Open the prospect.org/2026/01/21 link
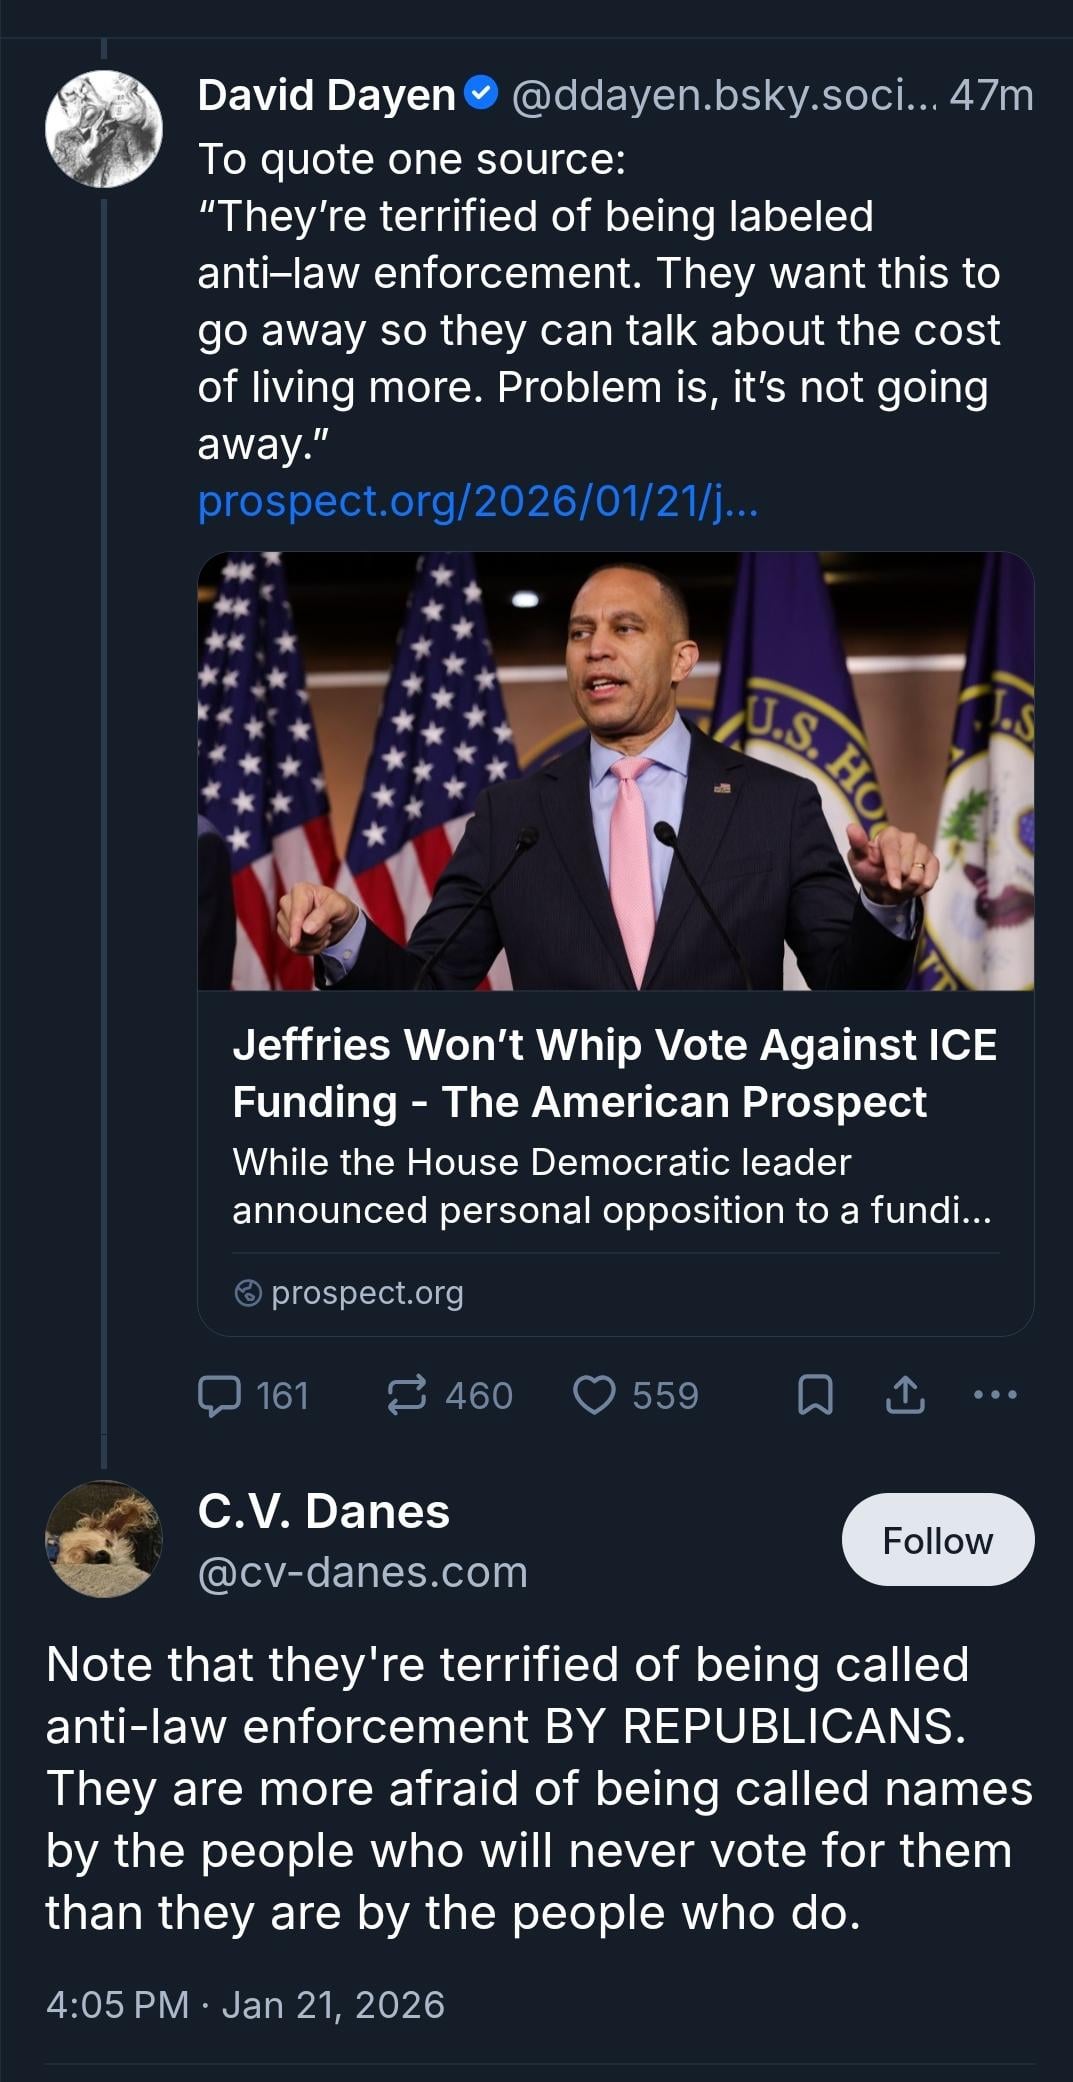1073x2082 pixels. pyautogui.click(x=478, y=501)
